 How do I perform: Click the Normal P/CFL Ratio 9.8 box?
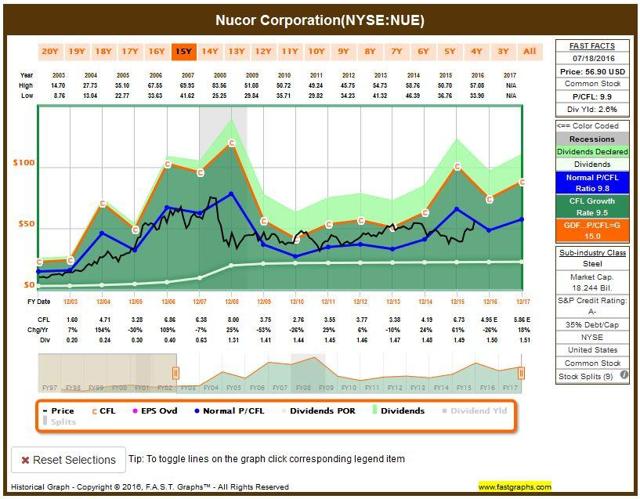tap(592, 183)
